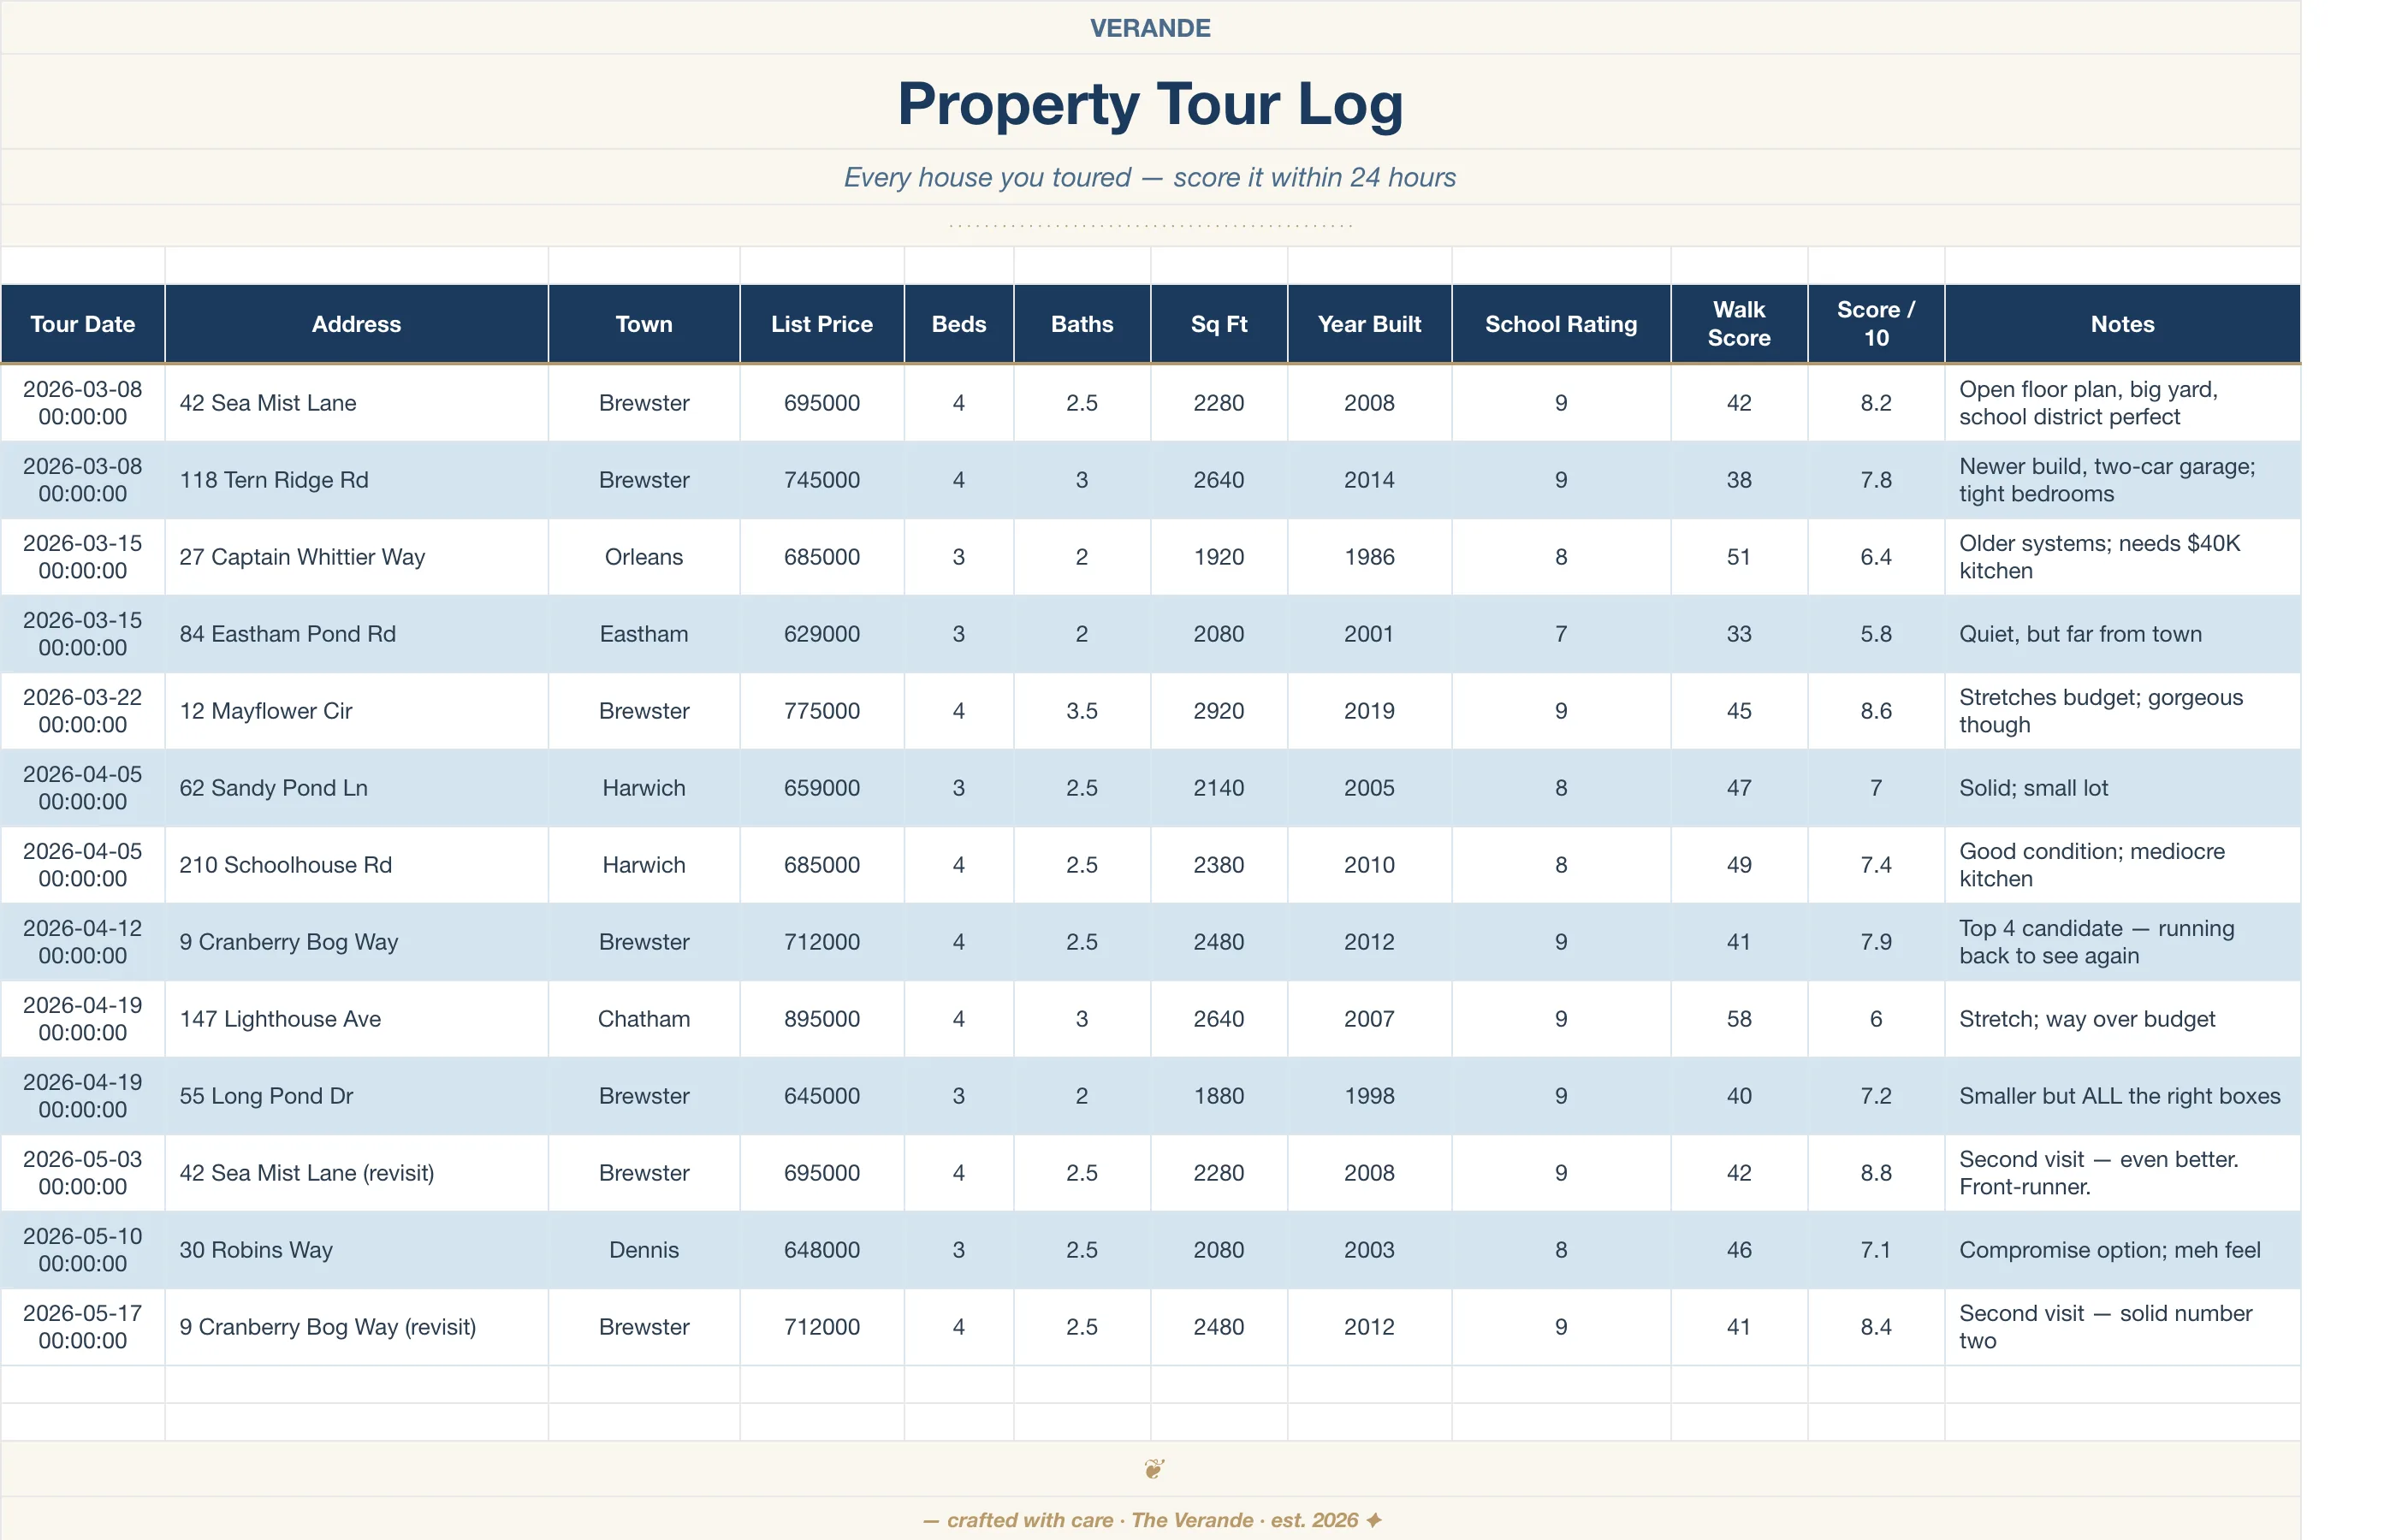
Task: Click the 147 Lighthouse Ave address cell
Action: (356, 1019)
